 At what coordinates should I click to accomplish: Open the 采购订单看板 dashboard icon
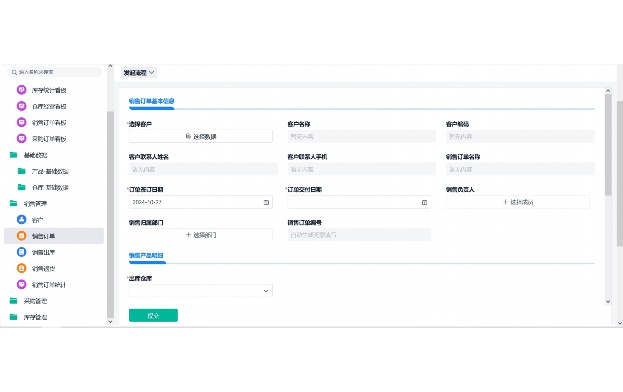(x=21, y=139)
